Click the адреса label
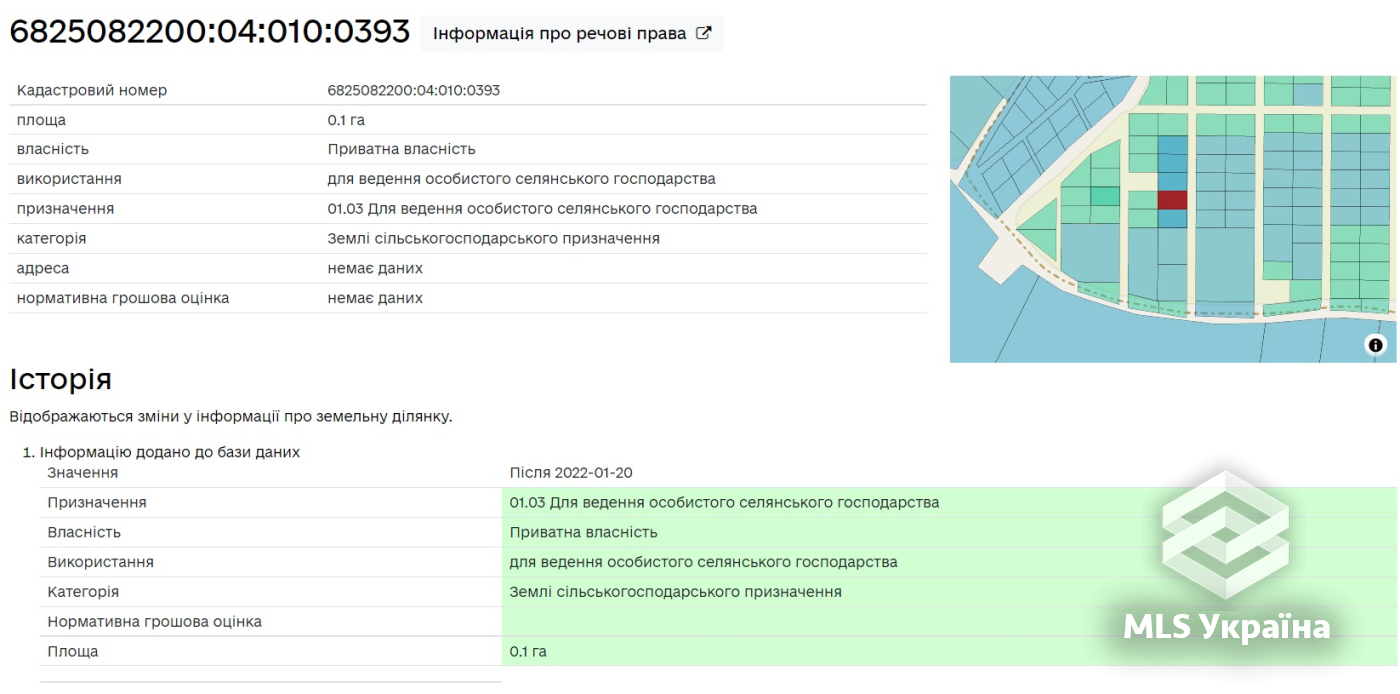 point(43,268)
